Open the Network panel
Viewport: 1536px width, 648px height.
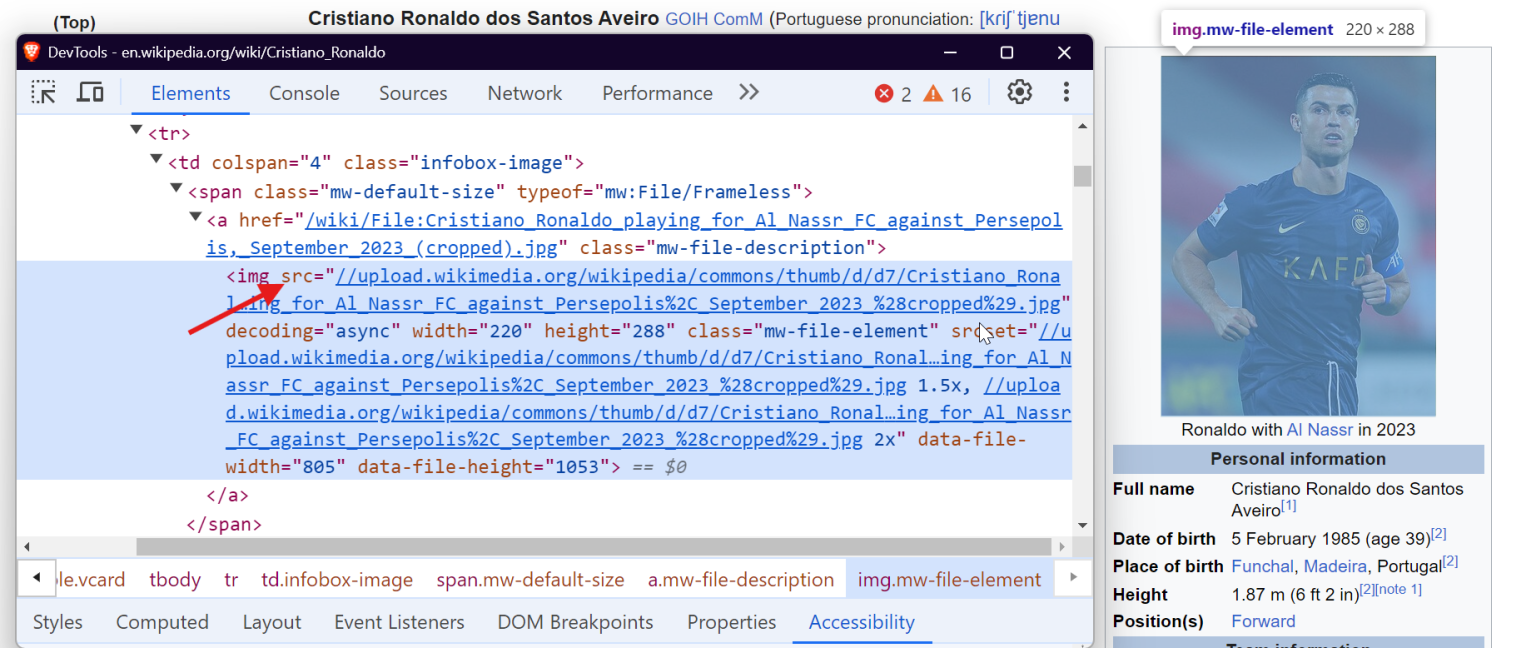(524, 92)
